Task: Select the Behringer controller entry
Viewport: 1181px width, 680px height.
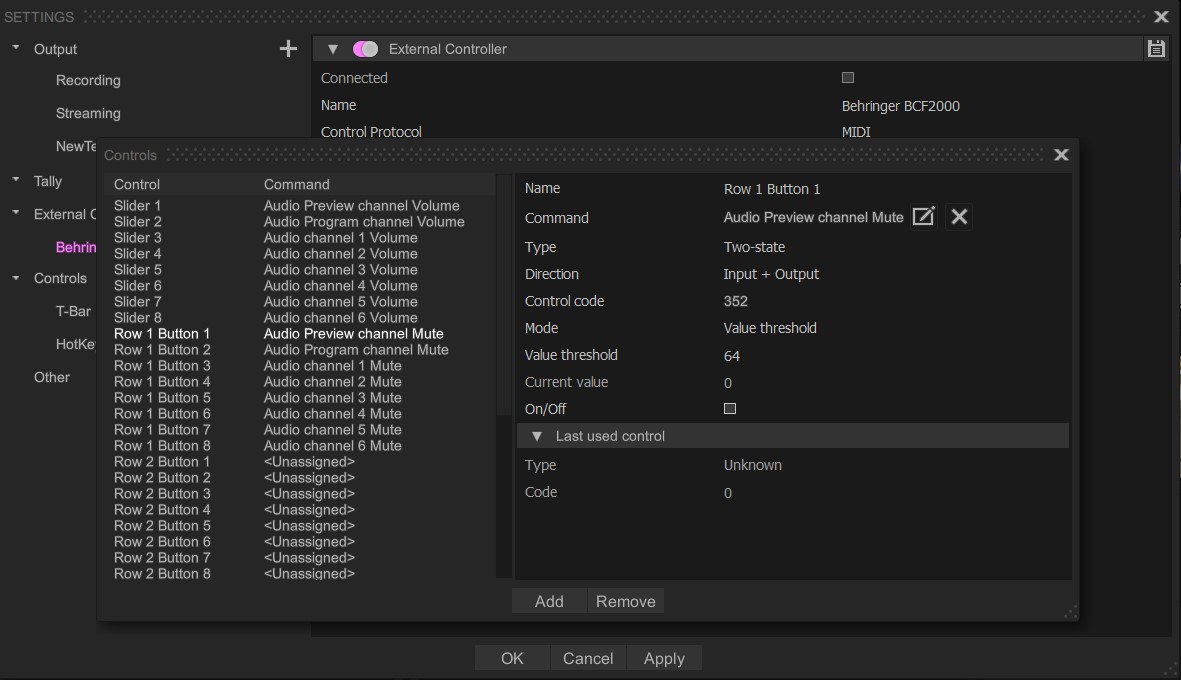Action: coord(76,247)
